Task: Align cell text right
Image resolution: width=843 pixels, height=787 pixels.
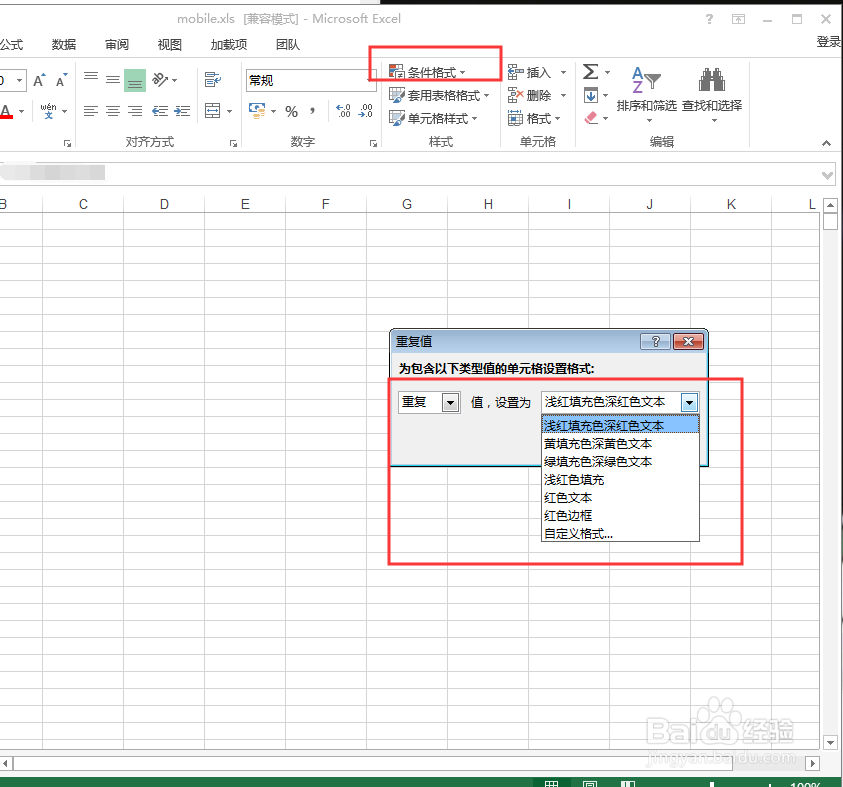Action: click(x=135, y=111)
